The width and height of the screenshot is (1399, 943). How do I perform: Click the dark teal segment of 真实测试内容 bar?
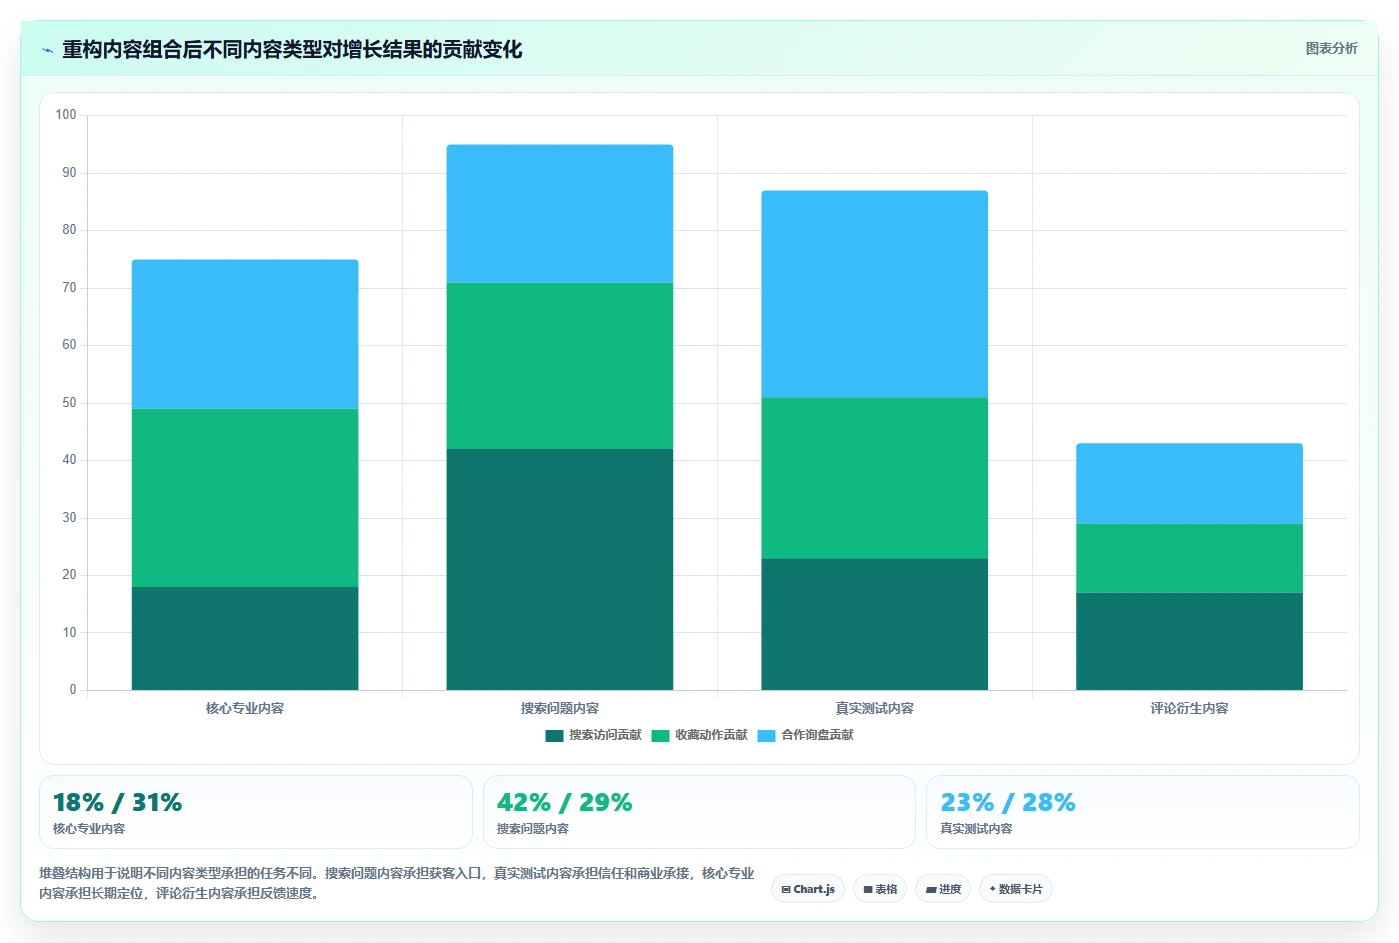click(x=875, y=624)
